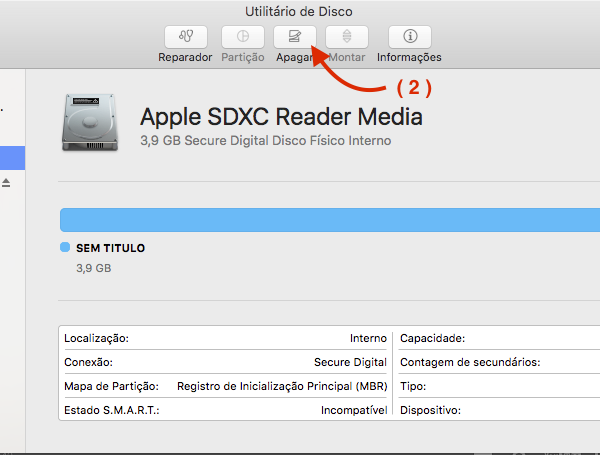
Task: Click the Secure Digital Disco Físico Interno subtitle
Action: point(266,140)
